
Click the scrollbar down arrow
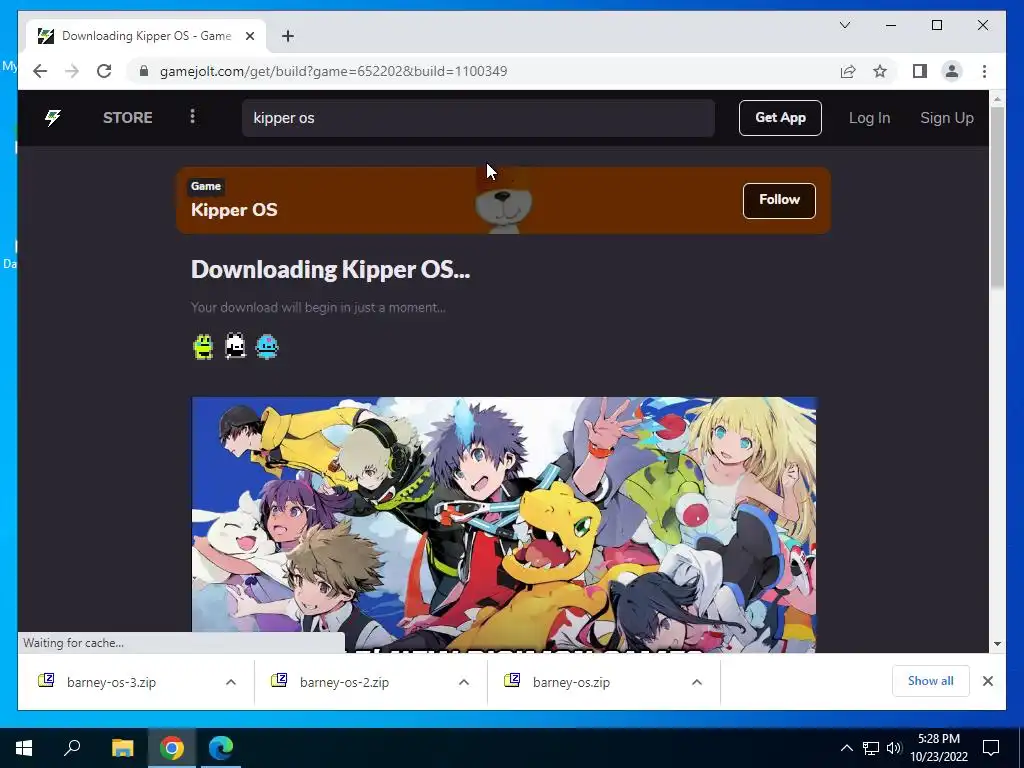click(997, 644)
